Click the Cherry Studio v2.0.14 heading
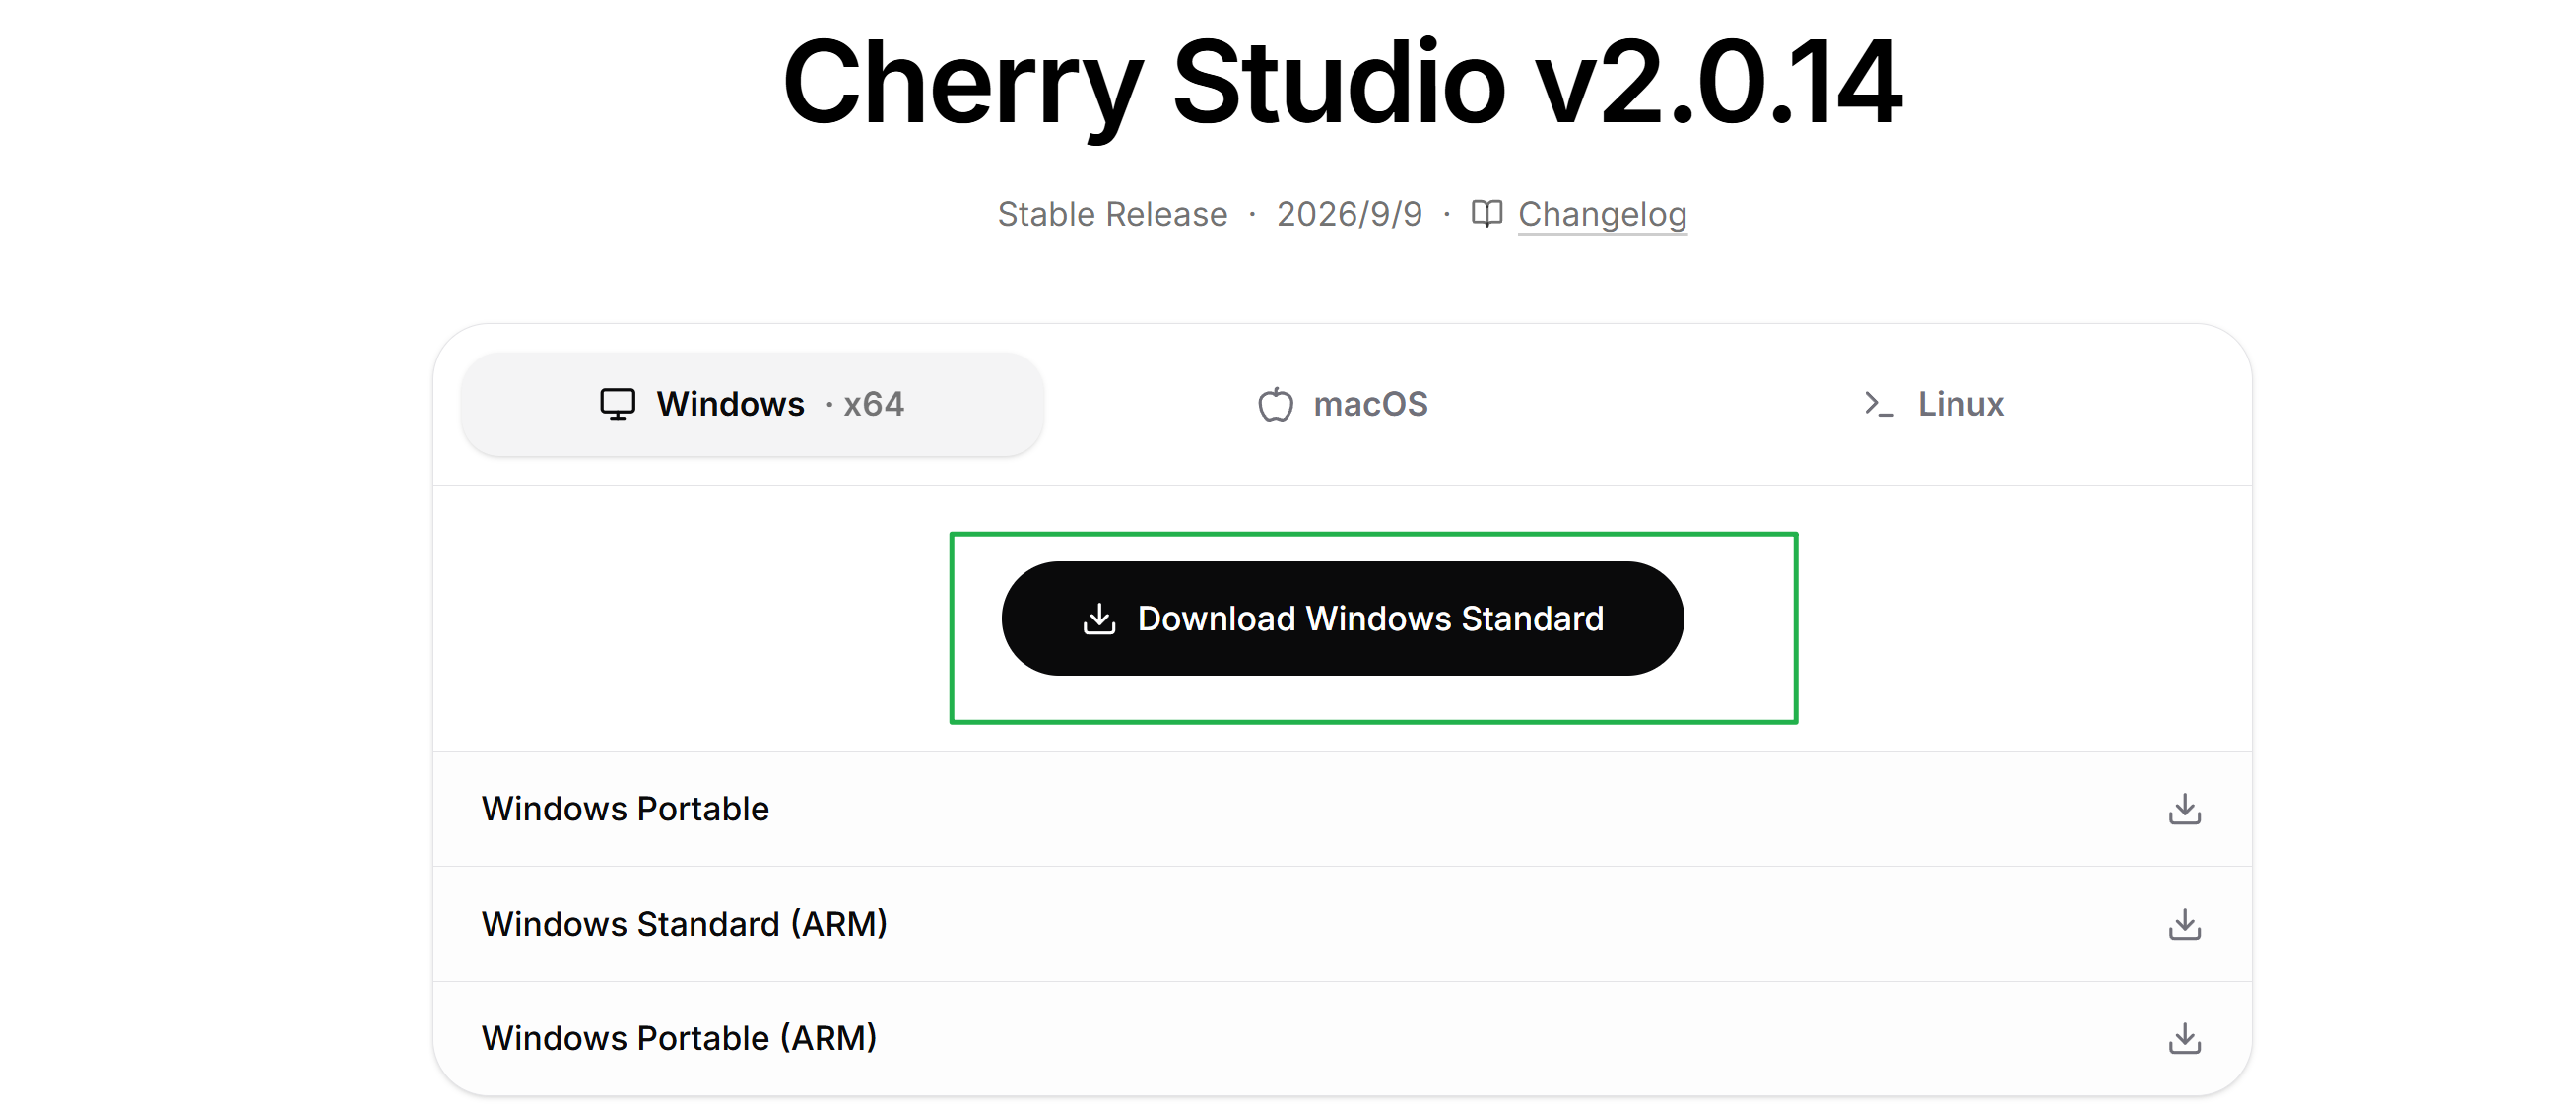The image size is (2576, 1107). [1342, 84]
